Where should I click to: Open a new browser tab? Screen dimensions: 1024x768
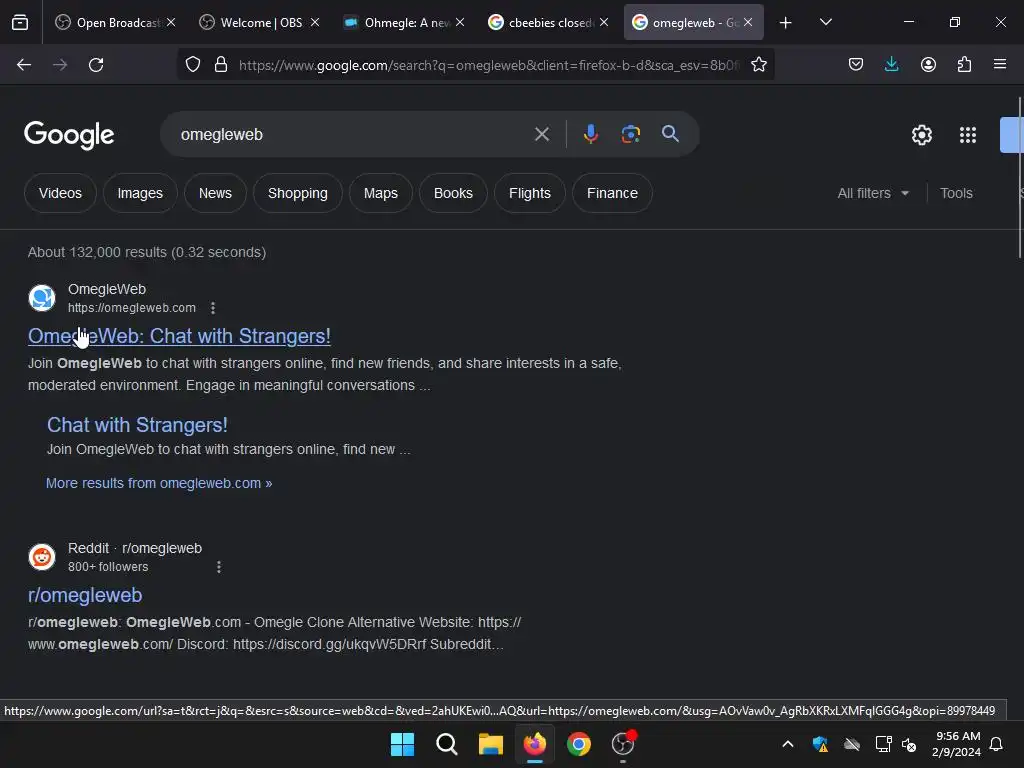[786, 23]
